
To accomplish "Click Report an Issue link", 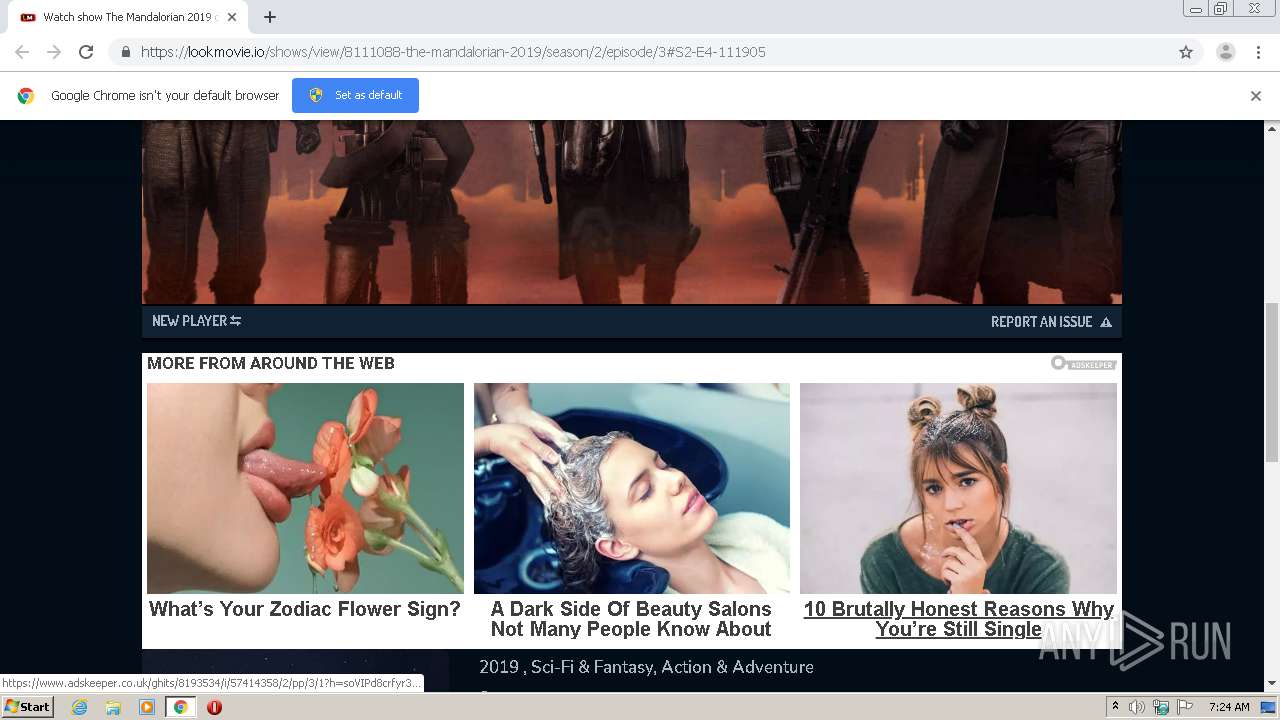I will pyautogui.click(x=1051, y=322).
